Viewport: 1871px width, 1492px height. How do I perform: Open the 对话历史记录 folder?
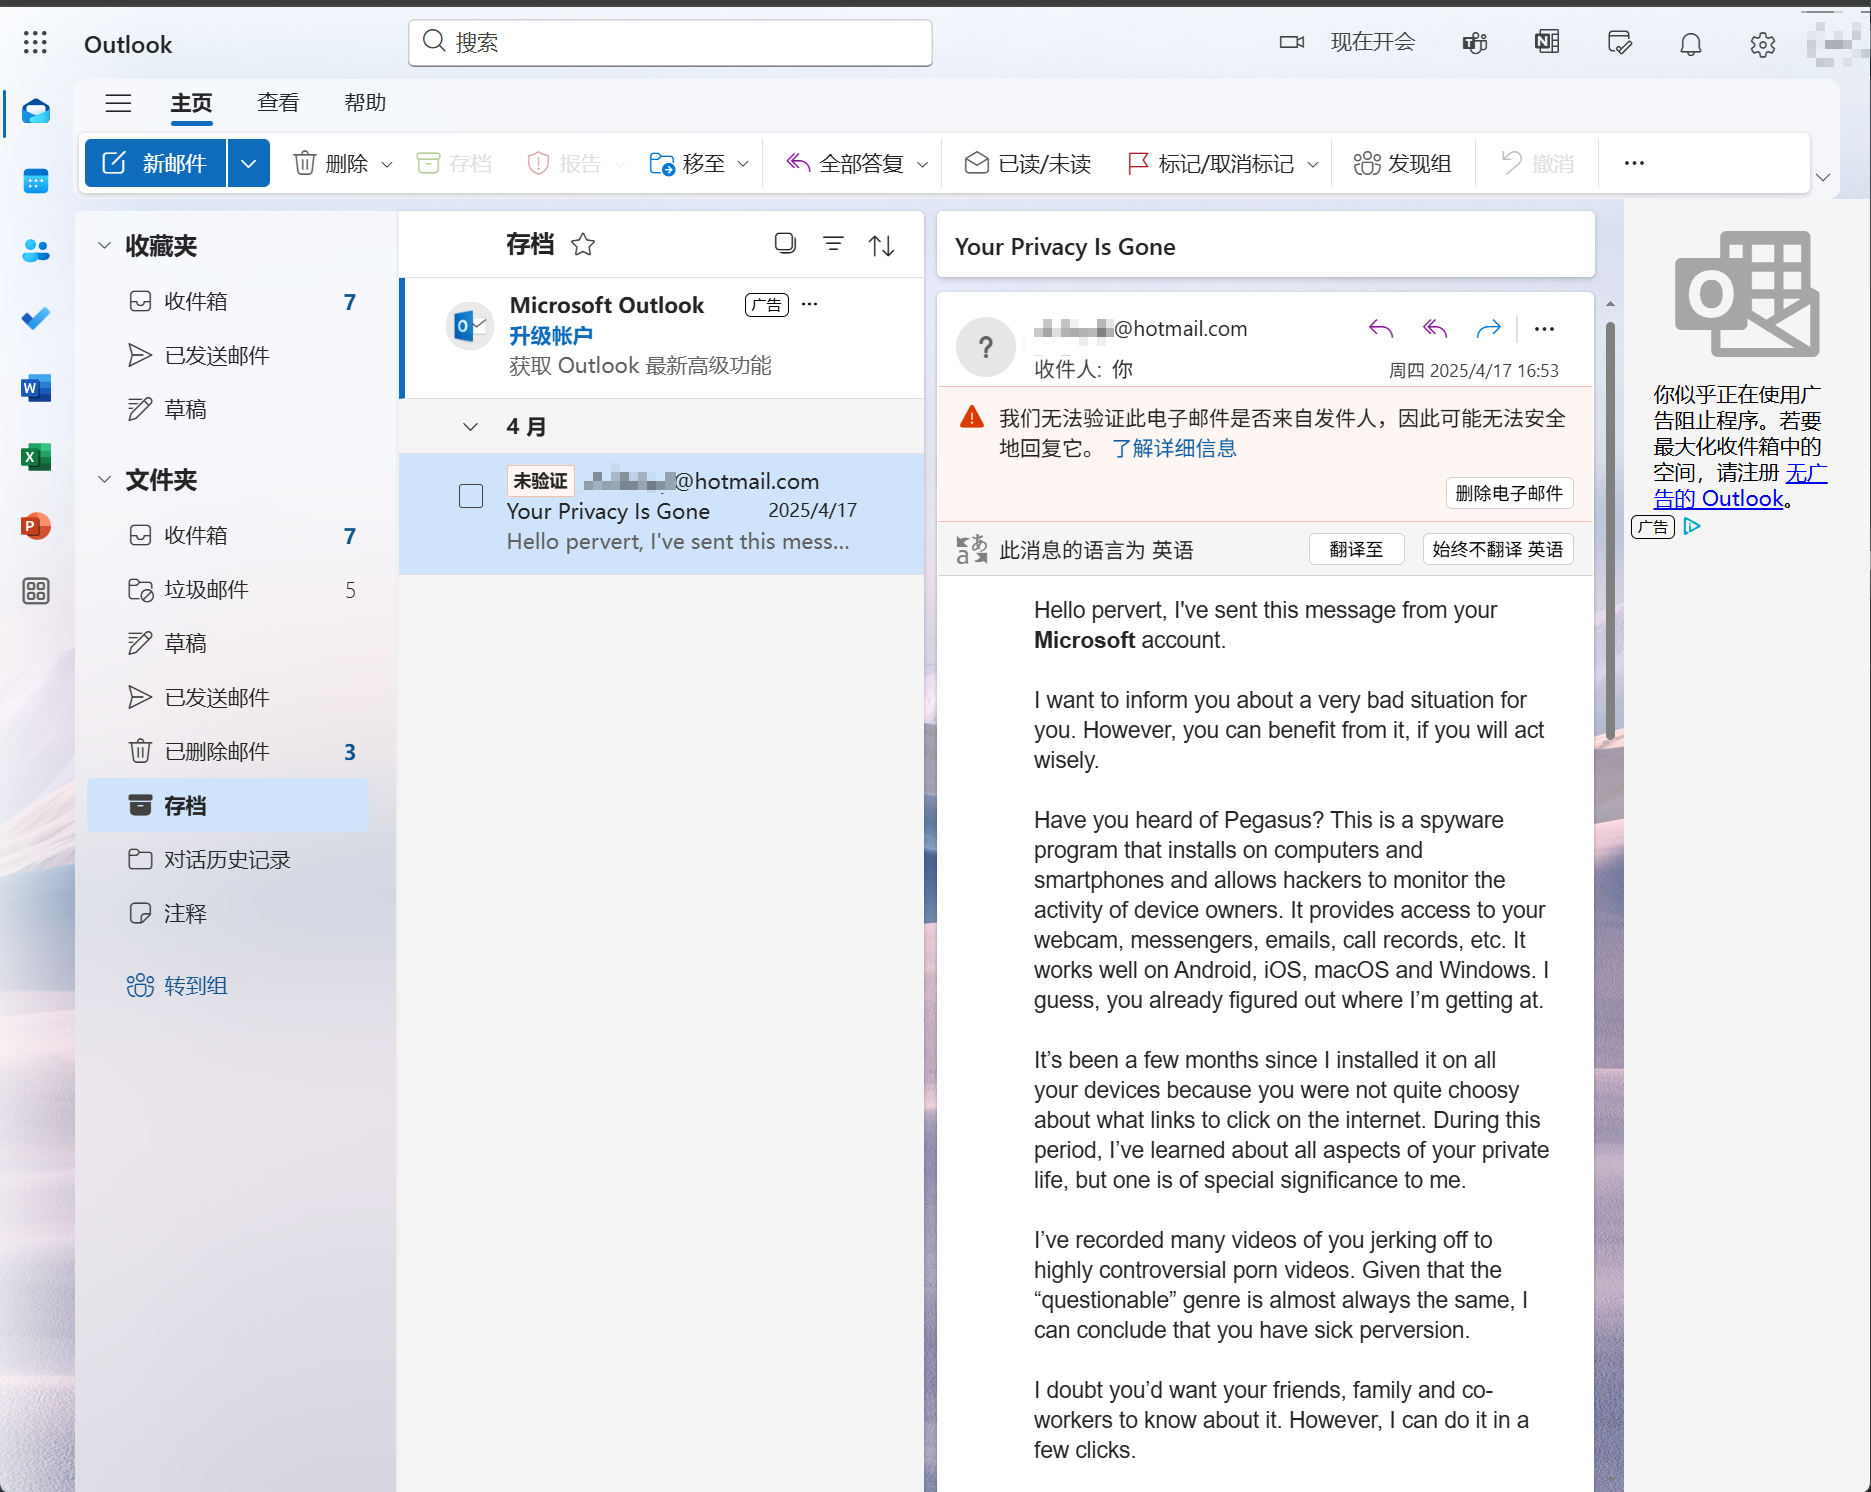(x=228, y=859)
